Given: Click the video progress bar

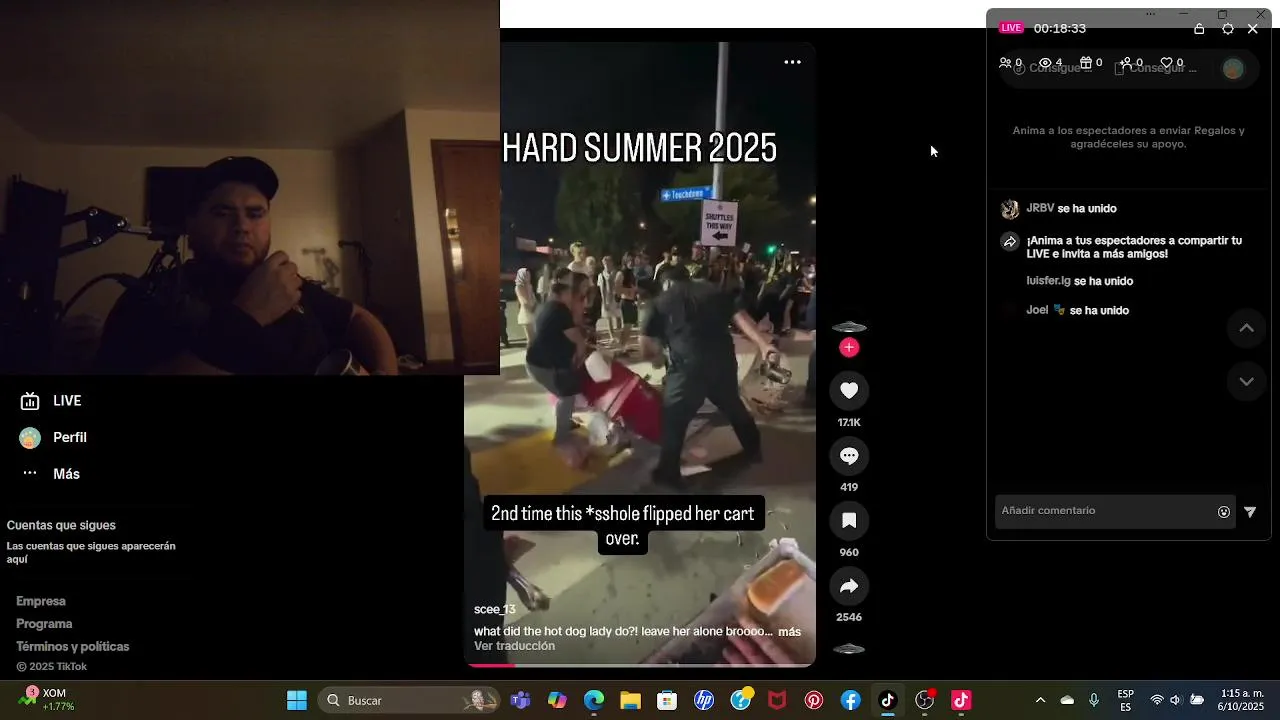Looking at the screenshot, I should (x=640, y=664).
